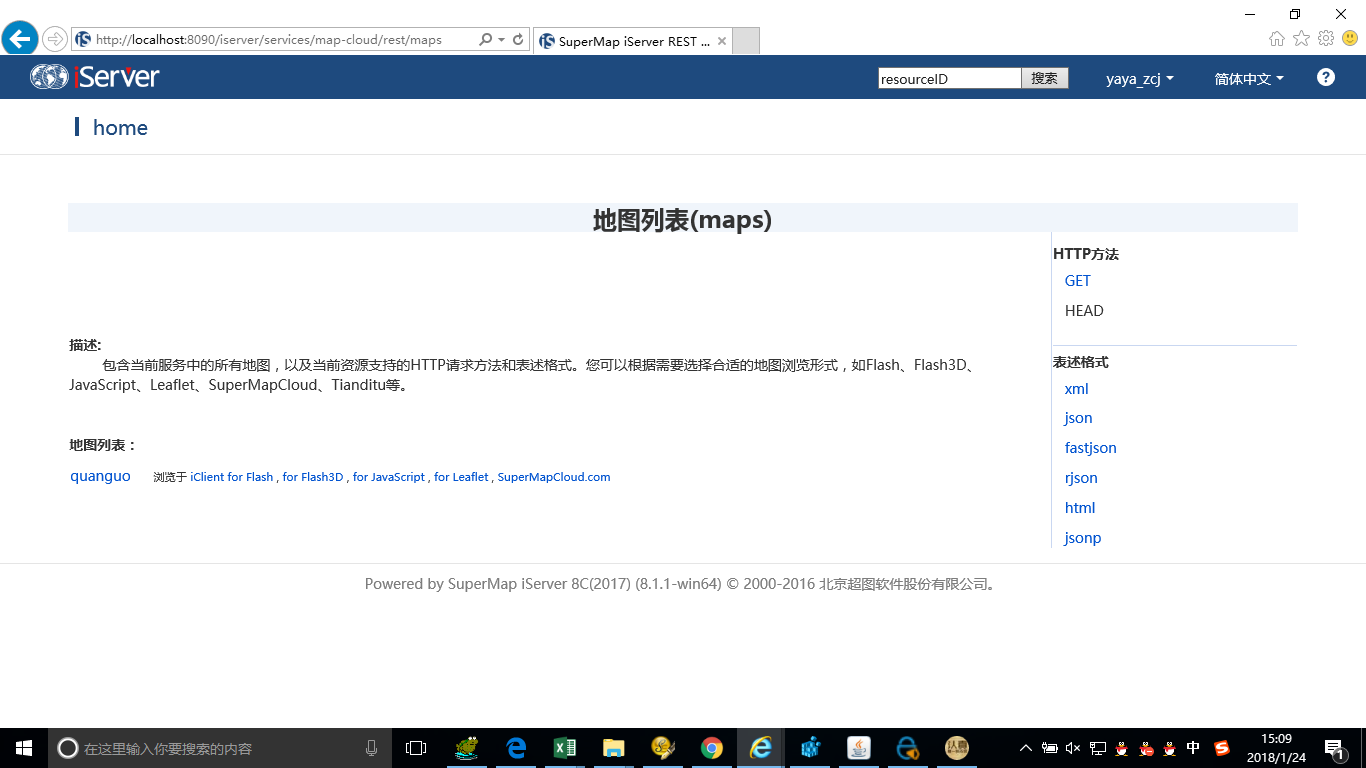
Task: Click the home breadcrumb link
Action: click(x=120, y=127)
